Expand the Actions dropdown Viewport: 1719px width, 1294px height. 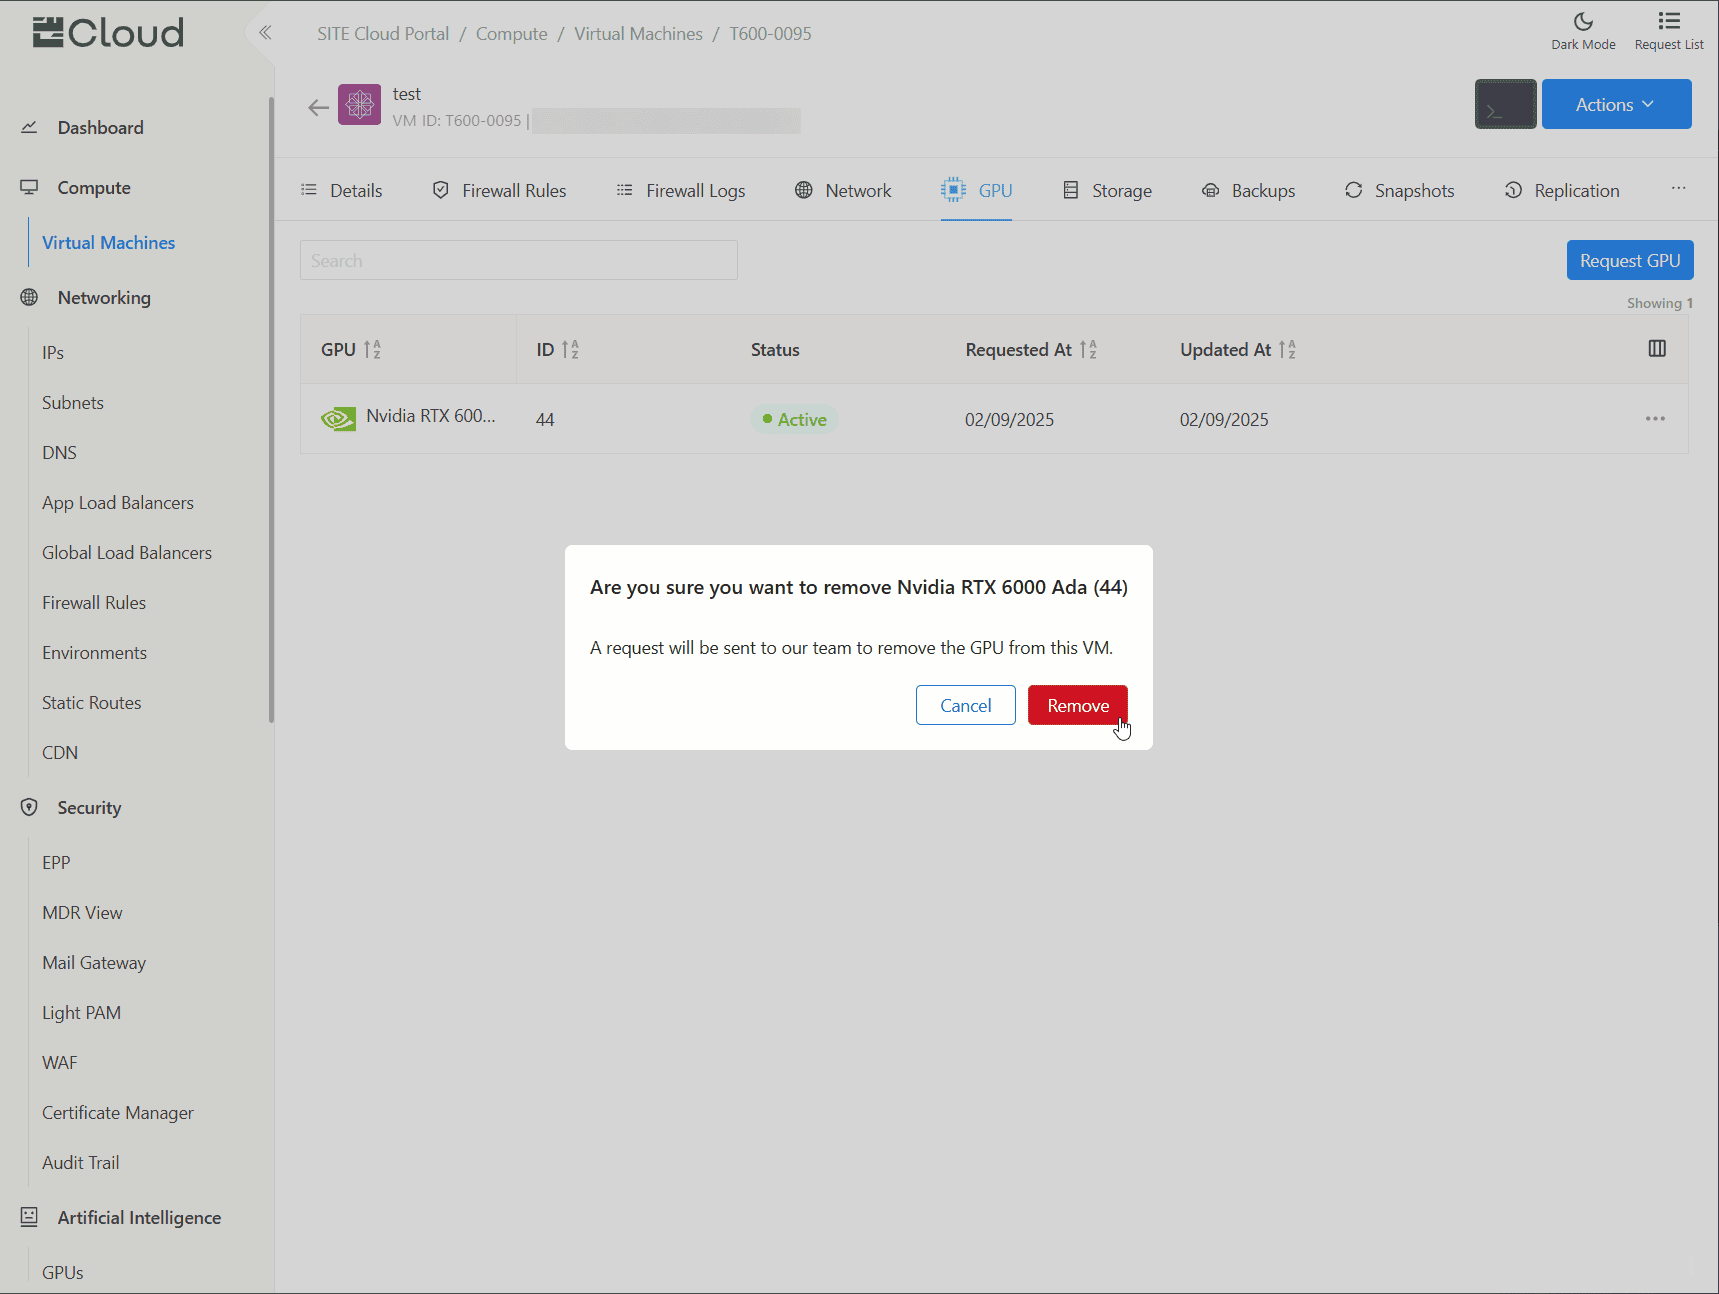[x=1616, y=104]
